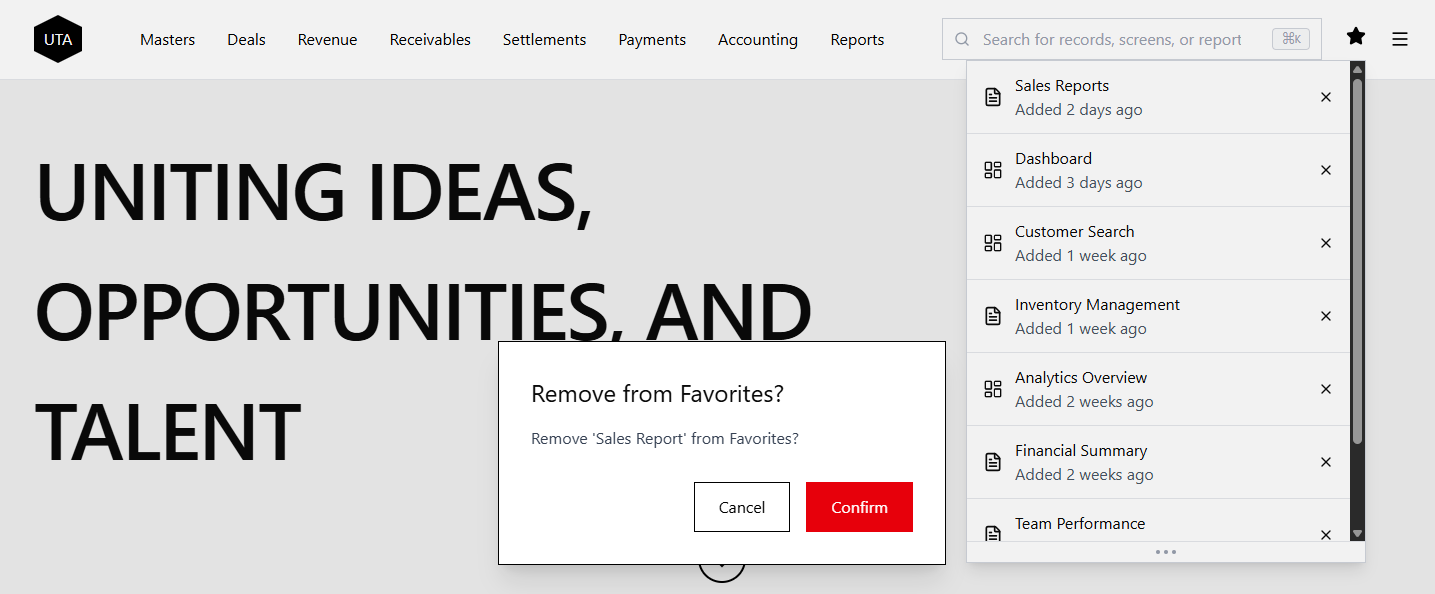This screenshot has height=594, width=1435.
Task: Select the Financial Summary document icon
Action: [992, 461]
